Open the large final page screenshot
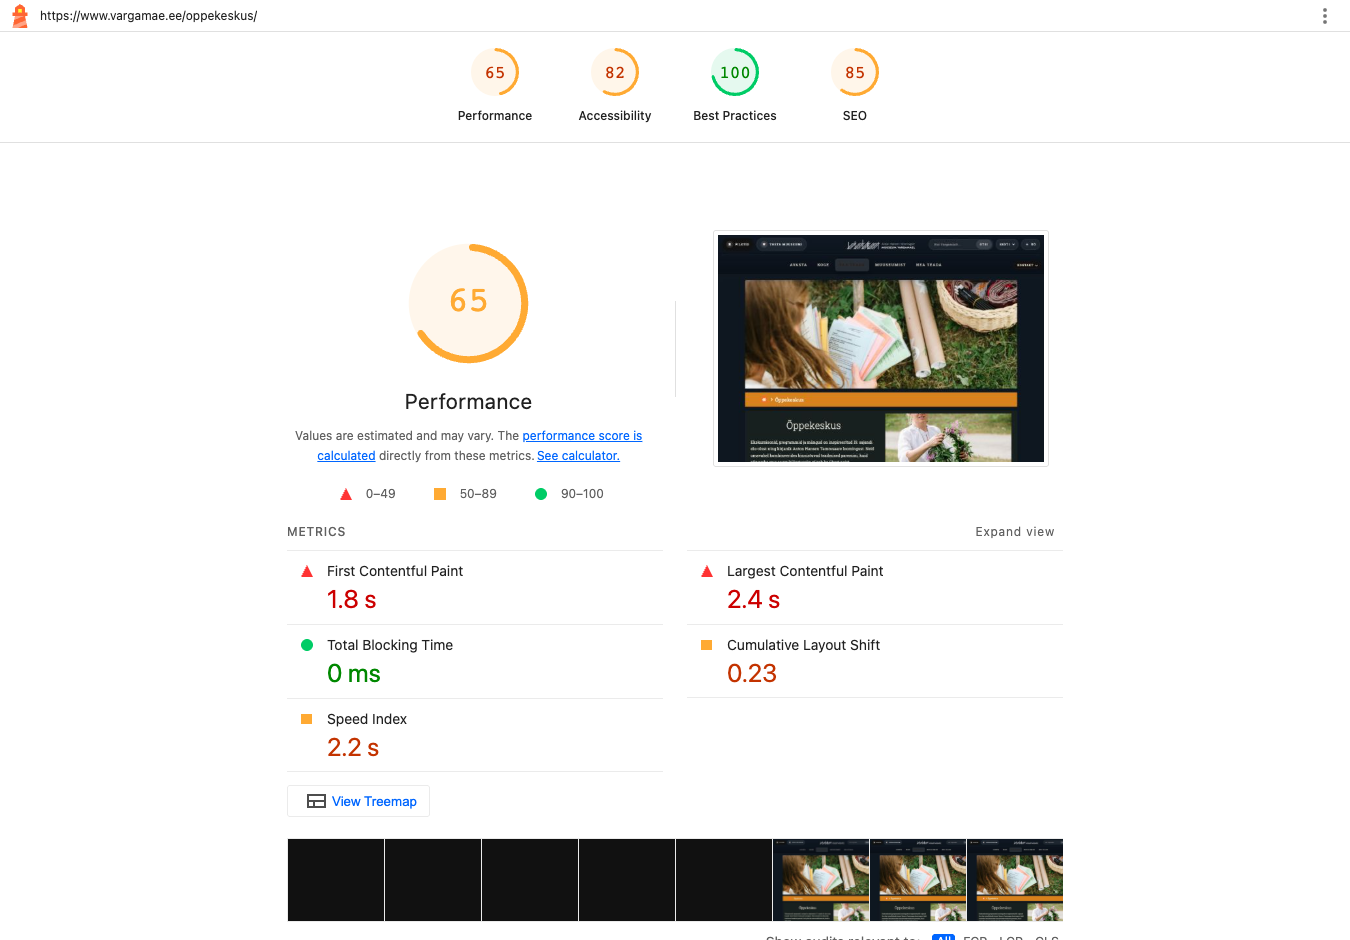This screenshot has height=940, width=1350. tap(881, 349)
